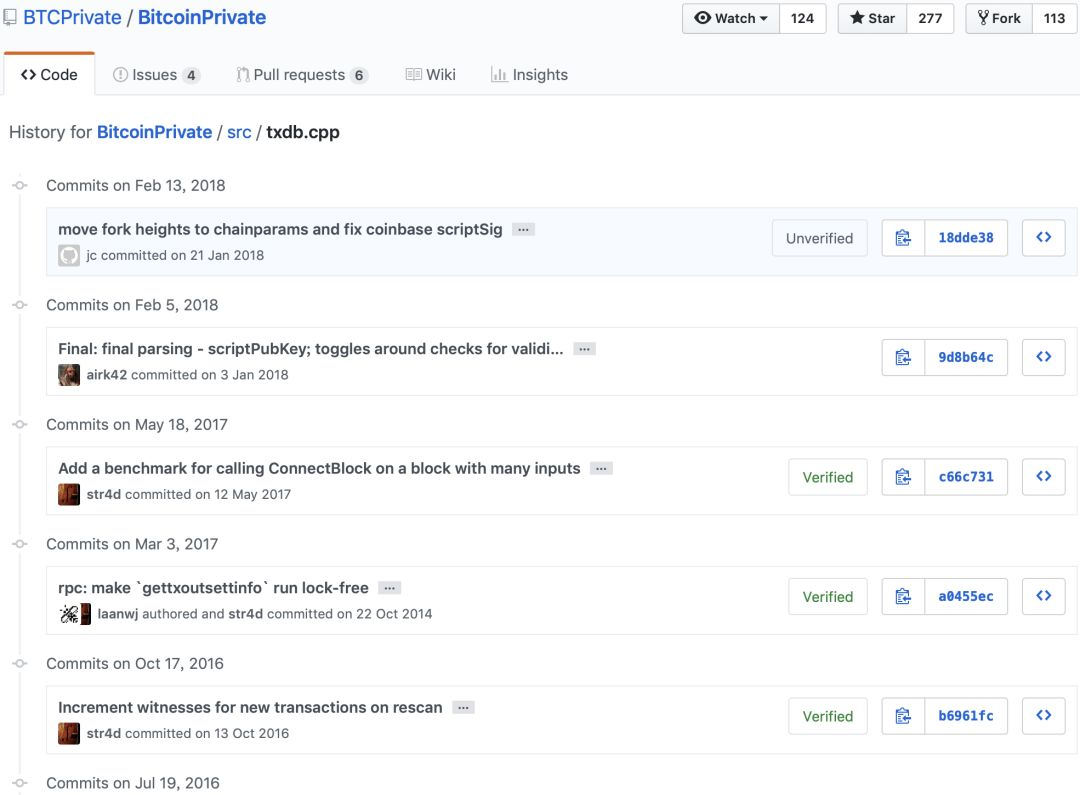Viewport: 1080px width, 795px height.
Task: Open commit hash 9d8b64c
Action: point(966,357)
